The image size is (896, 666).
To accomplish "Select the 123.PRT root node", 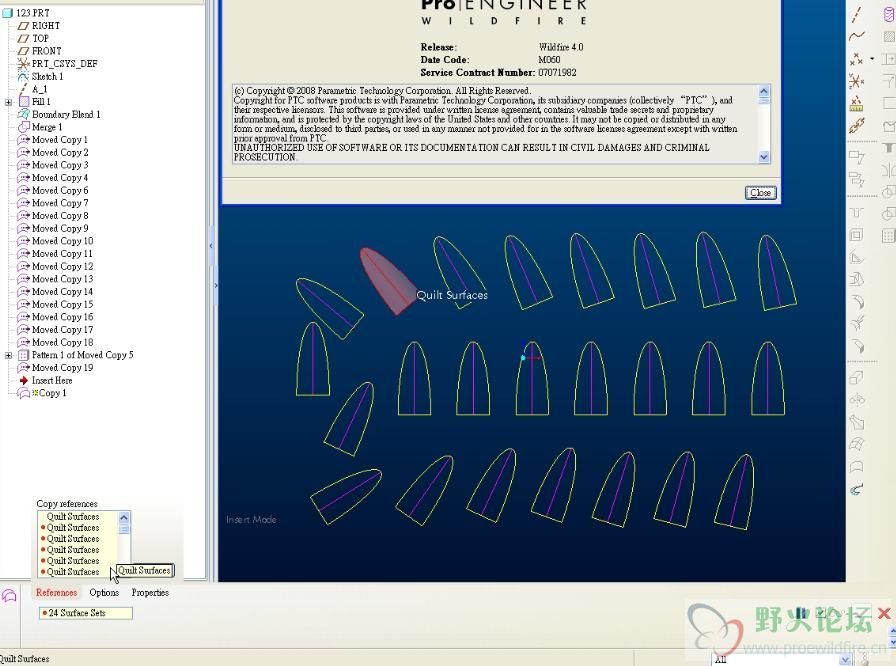I will (x=33, y=13).
